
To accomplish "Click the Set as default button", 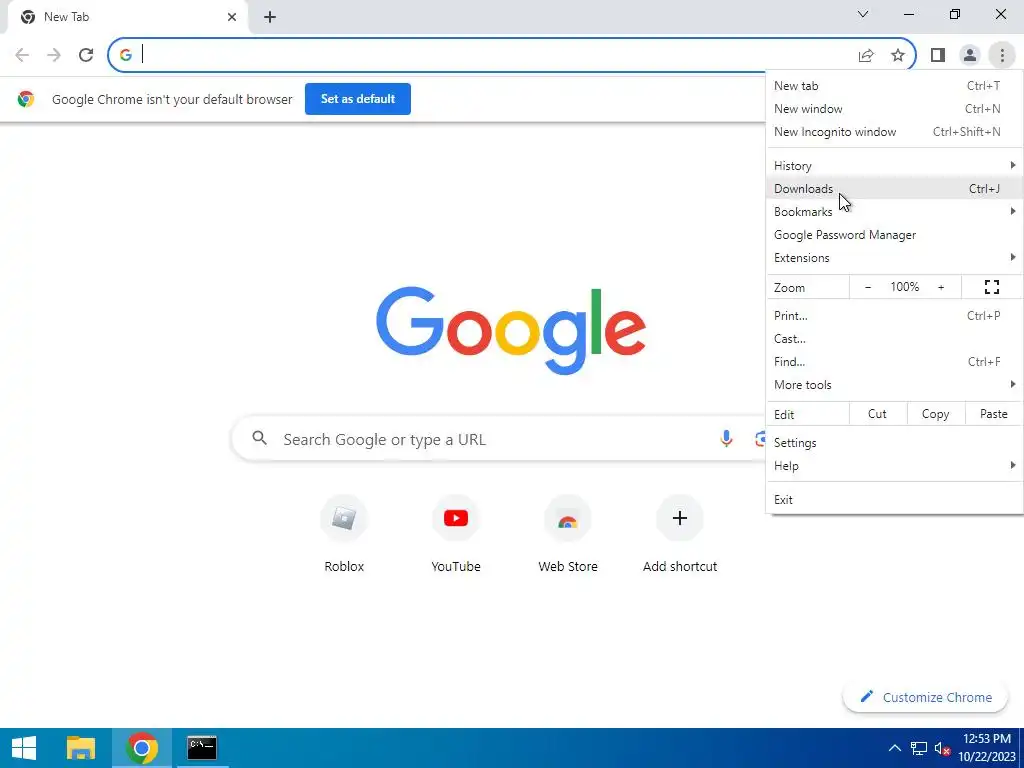I will tap(358, 99).
